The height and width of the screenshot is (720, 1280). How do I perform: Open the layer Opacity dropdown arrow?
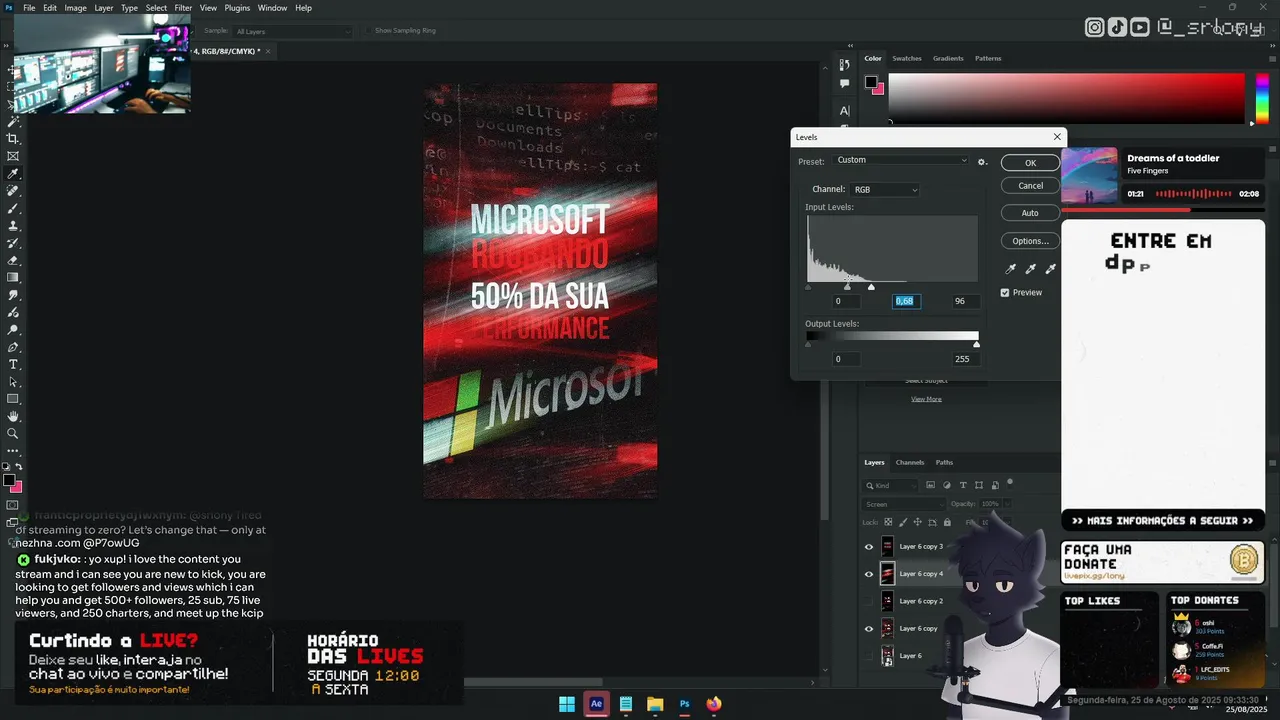[x=1006, y=504]
